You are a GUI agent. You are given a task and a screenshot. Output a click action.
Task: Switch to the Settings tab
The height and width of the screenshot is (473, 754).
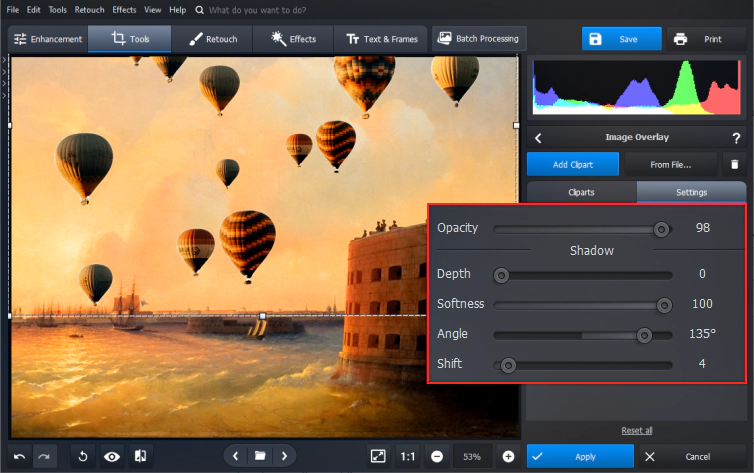point(691,192)
